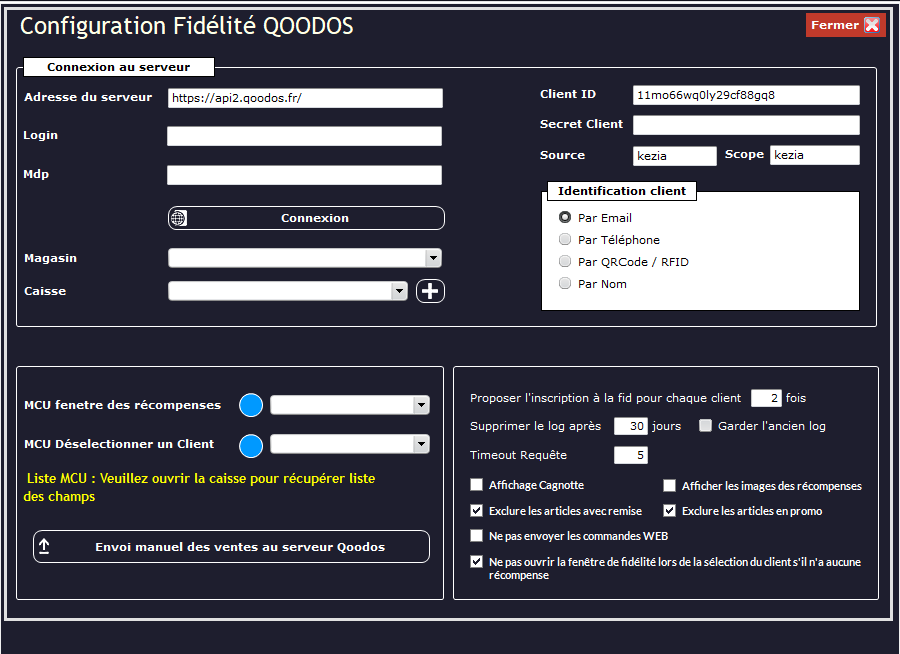
Task: Click the Login input field
Action: click(304, 136)
